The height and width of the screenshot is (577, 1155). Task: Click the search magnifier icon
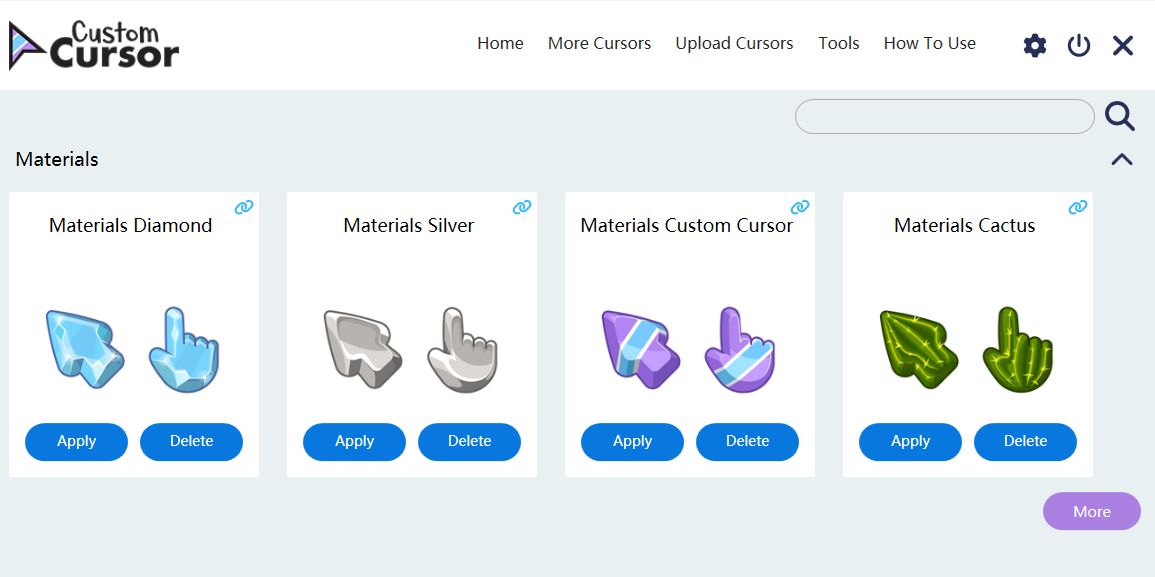[x=1120, y=116]
